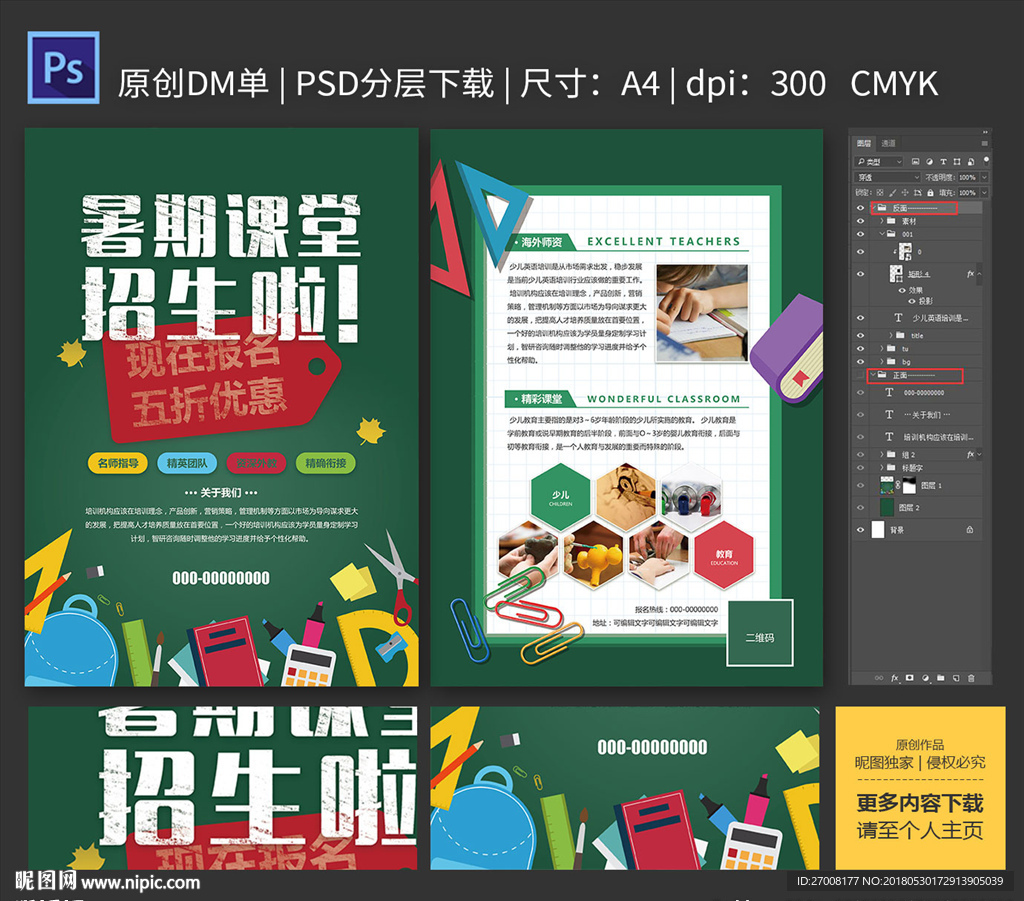
Task: Switch to the 通道 channels tab
Action: pyautogui.click(x=888, y=143)
